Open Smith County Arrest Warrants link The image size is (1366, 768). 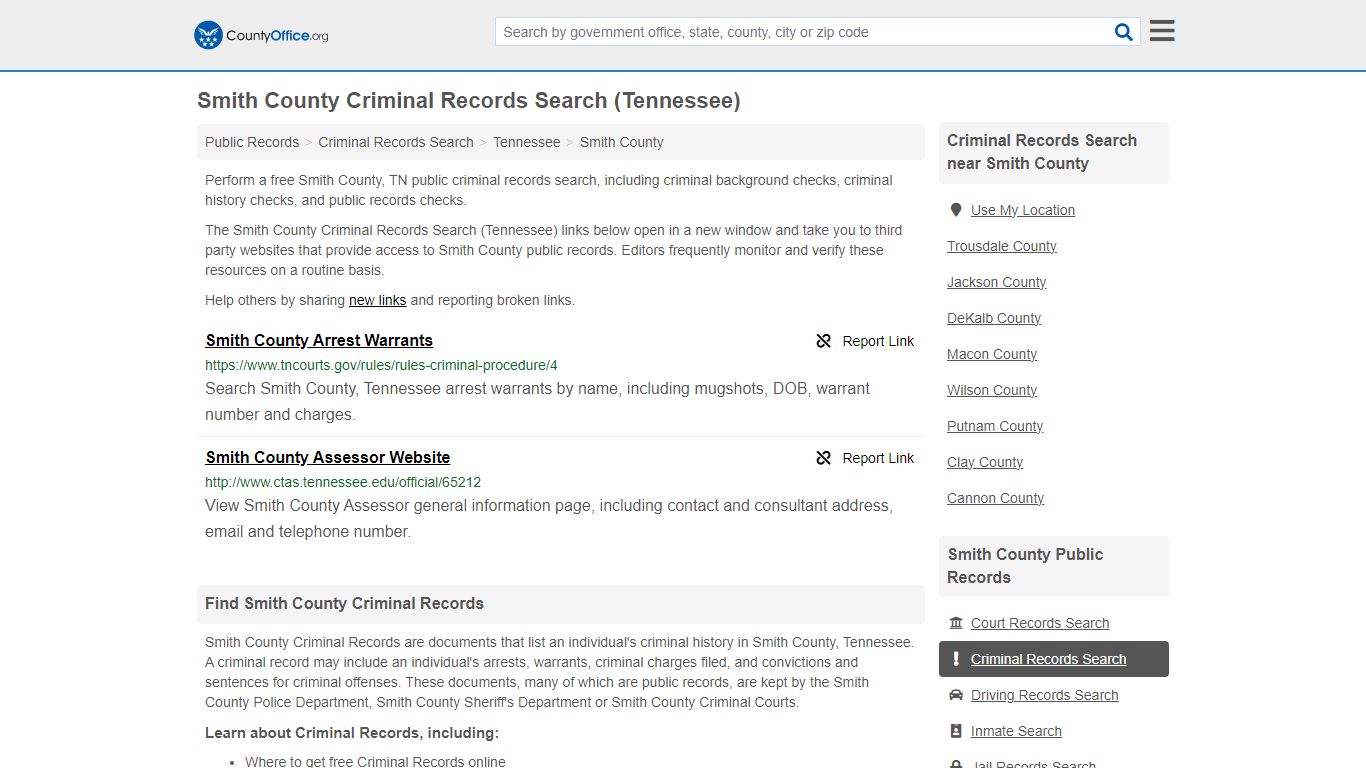pos(319,340)
